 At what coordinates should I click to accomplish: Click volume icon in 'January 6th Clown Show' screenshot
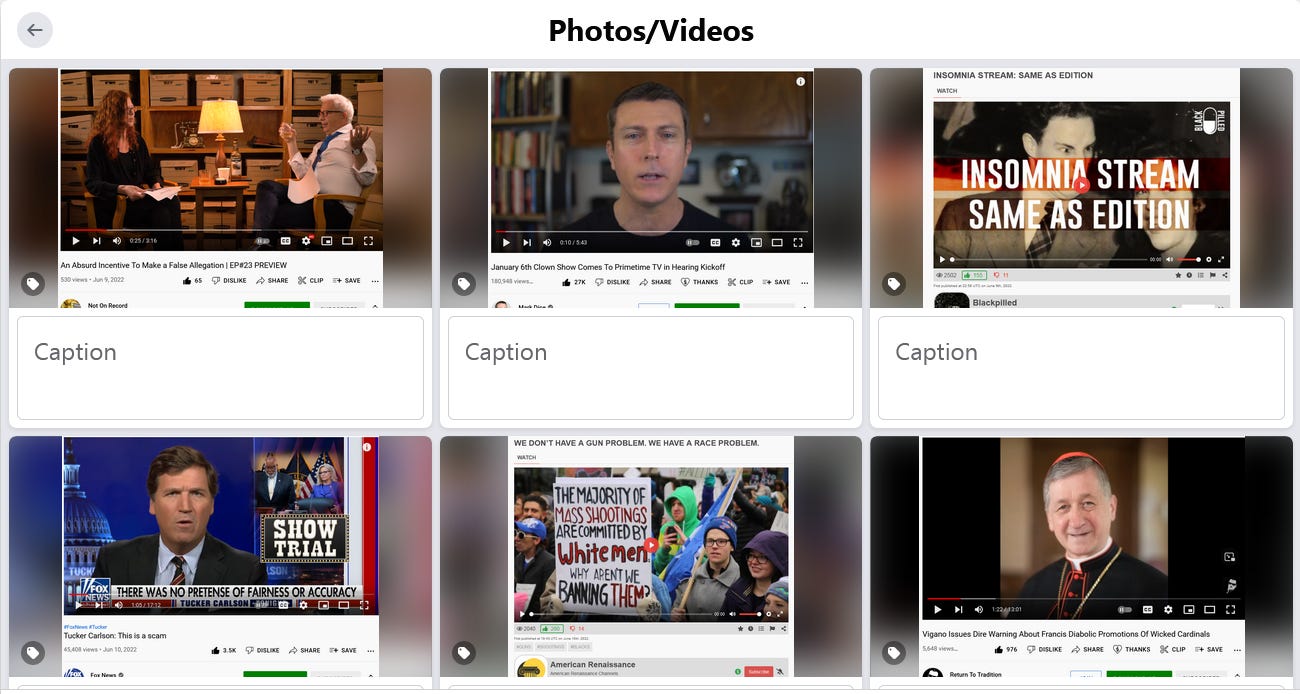coord(547,242)
